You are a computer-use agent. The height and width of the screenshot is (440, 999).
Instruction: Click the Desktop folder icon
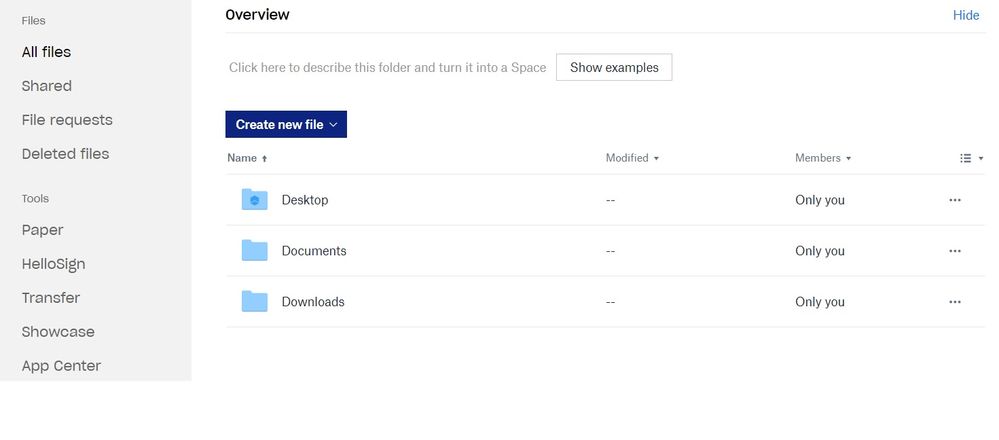tap(254, 200)
